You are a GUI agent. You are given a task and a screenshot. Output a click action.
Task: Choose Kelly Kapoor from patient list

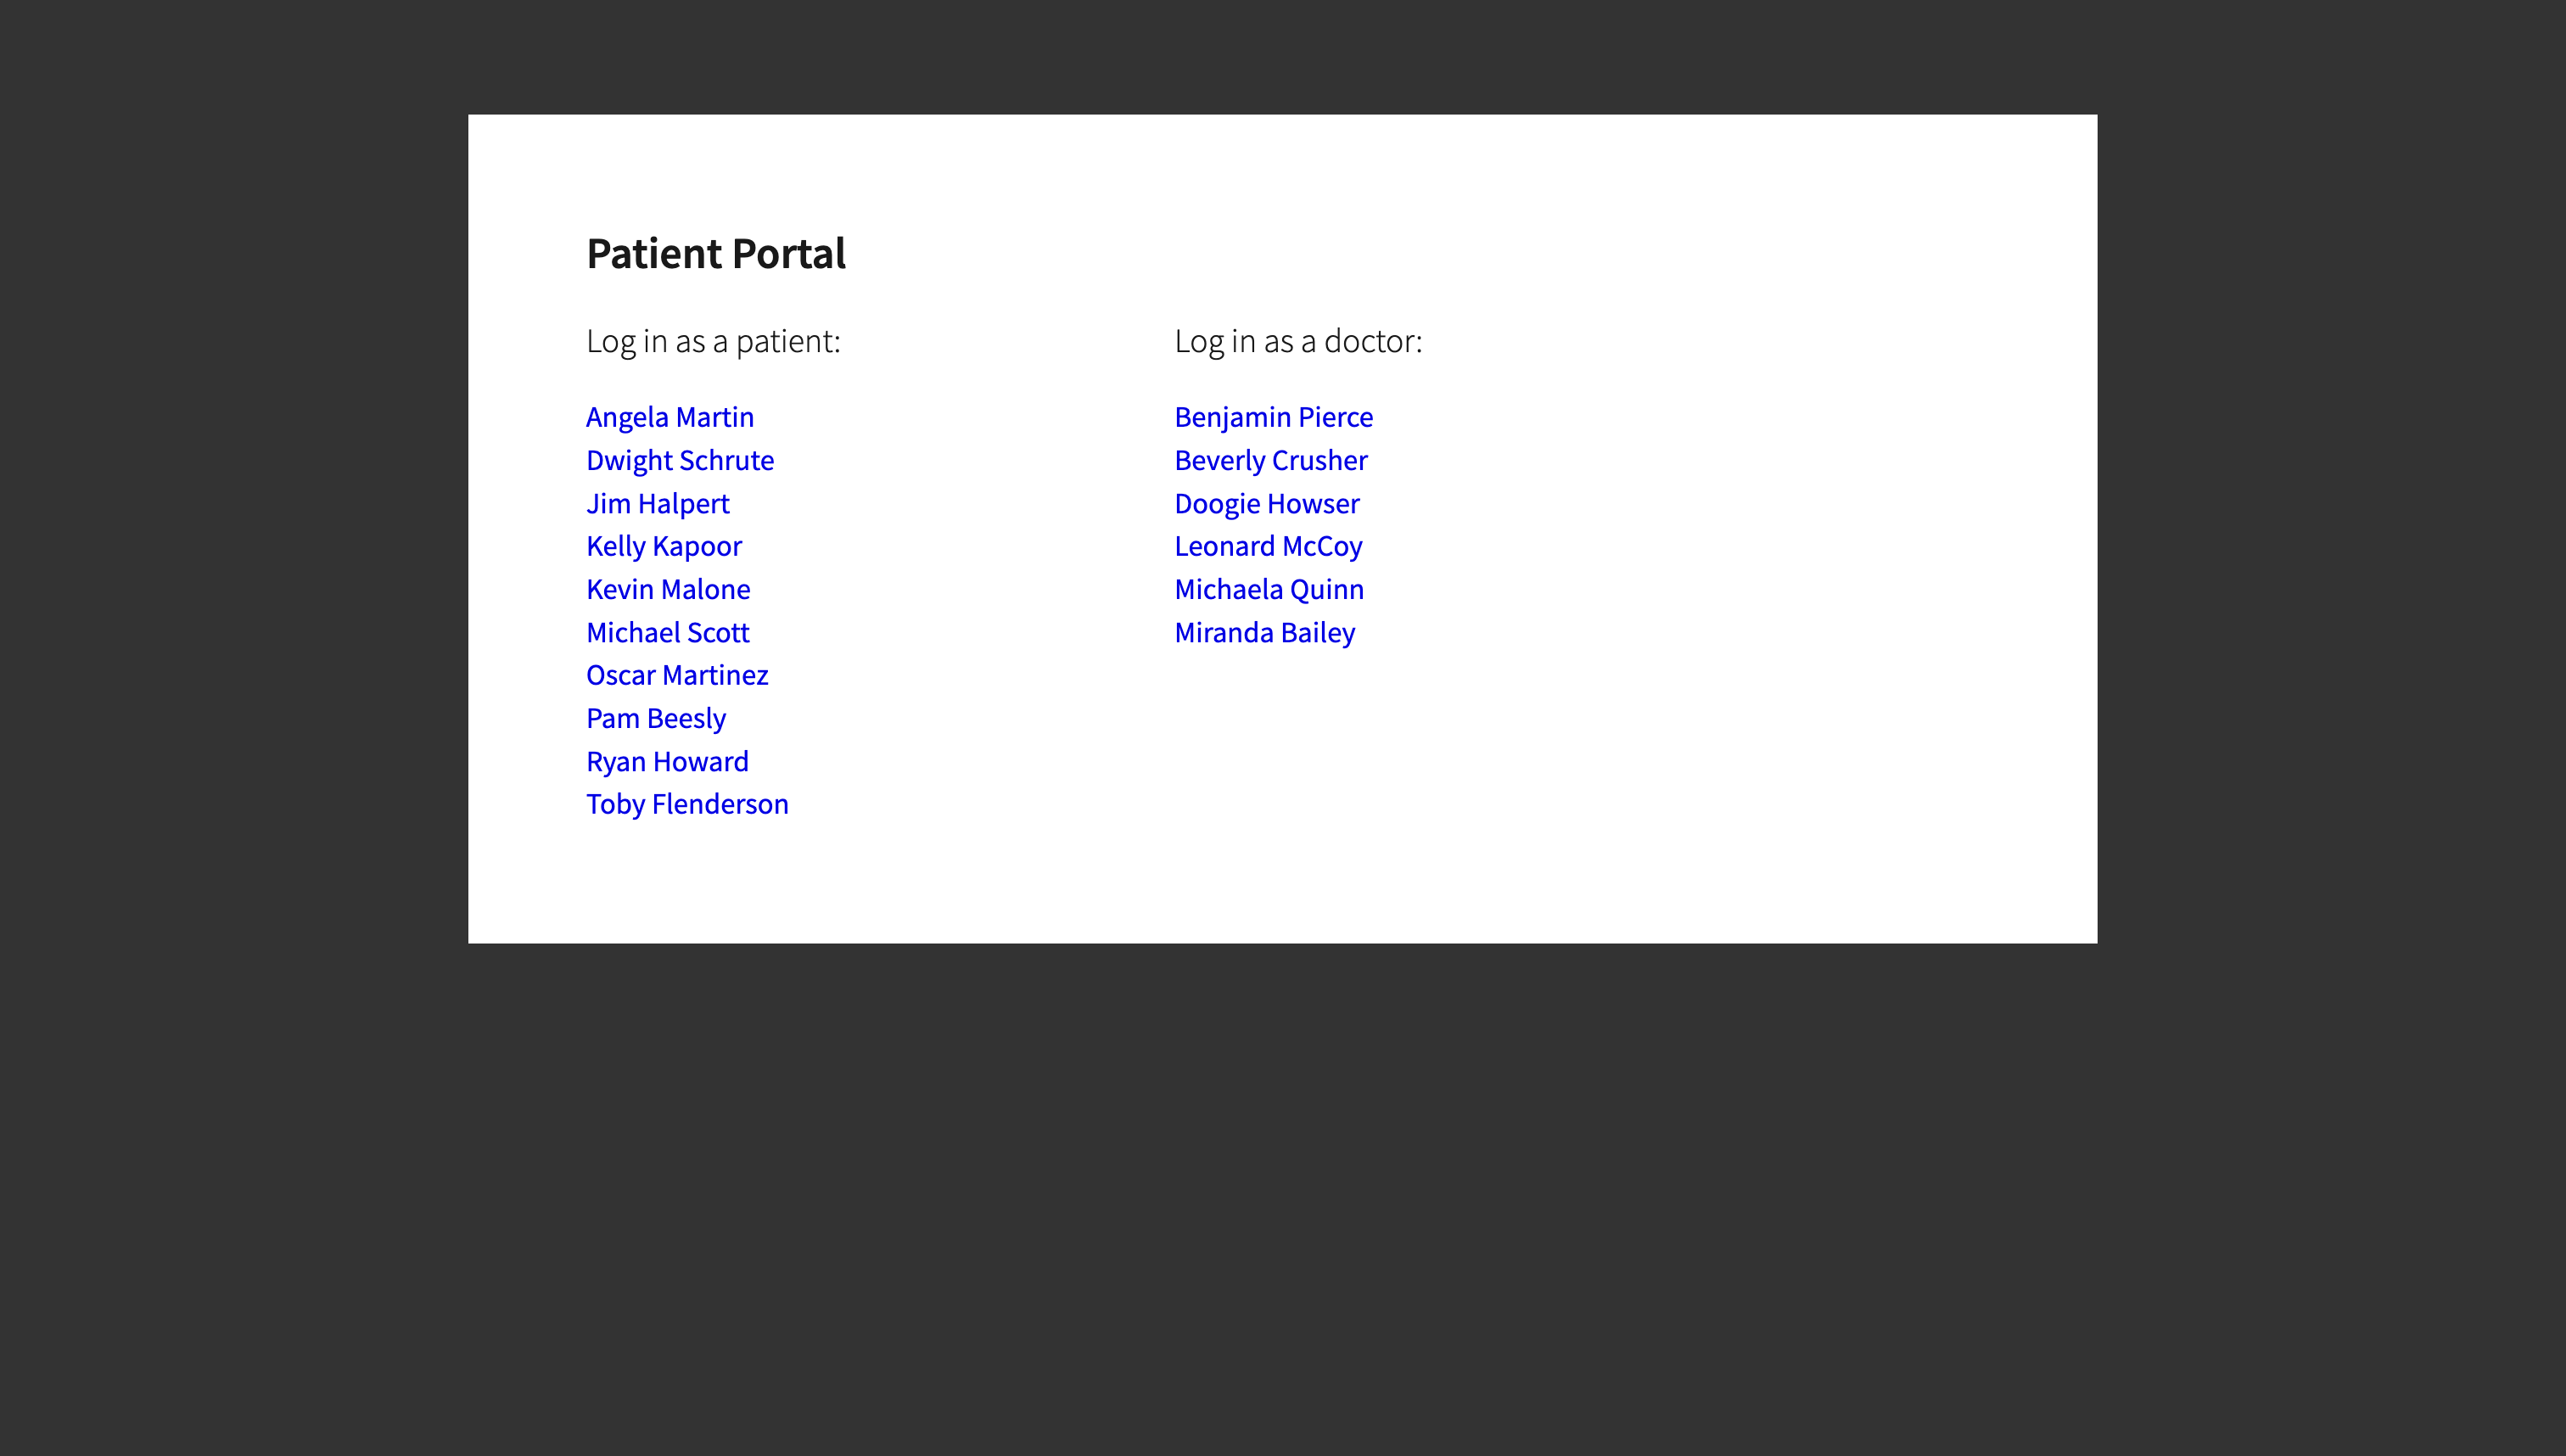pyautogui.click(x=663, y=546)
